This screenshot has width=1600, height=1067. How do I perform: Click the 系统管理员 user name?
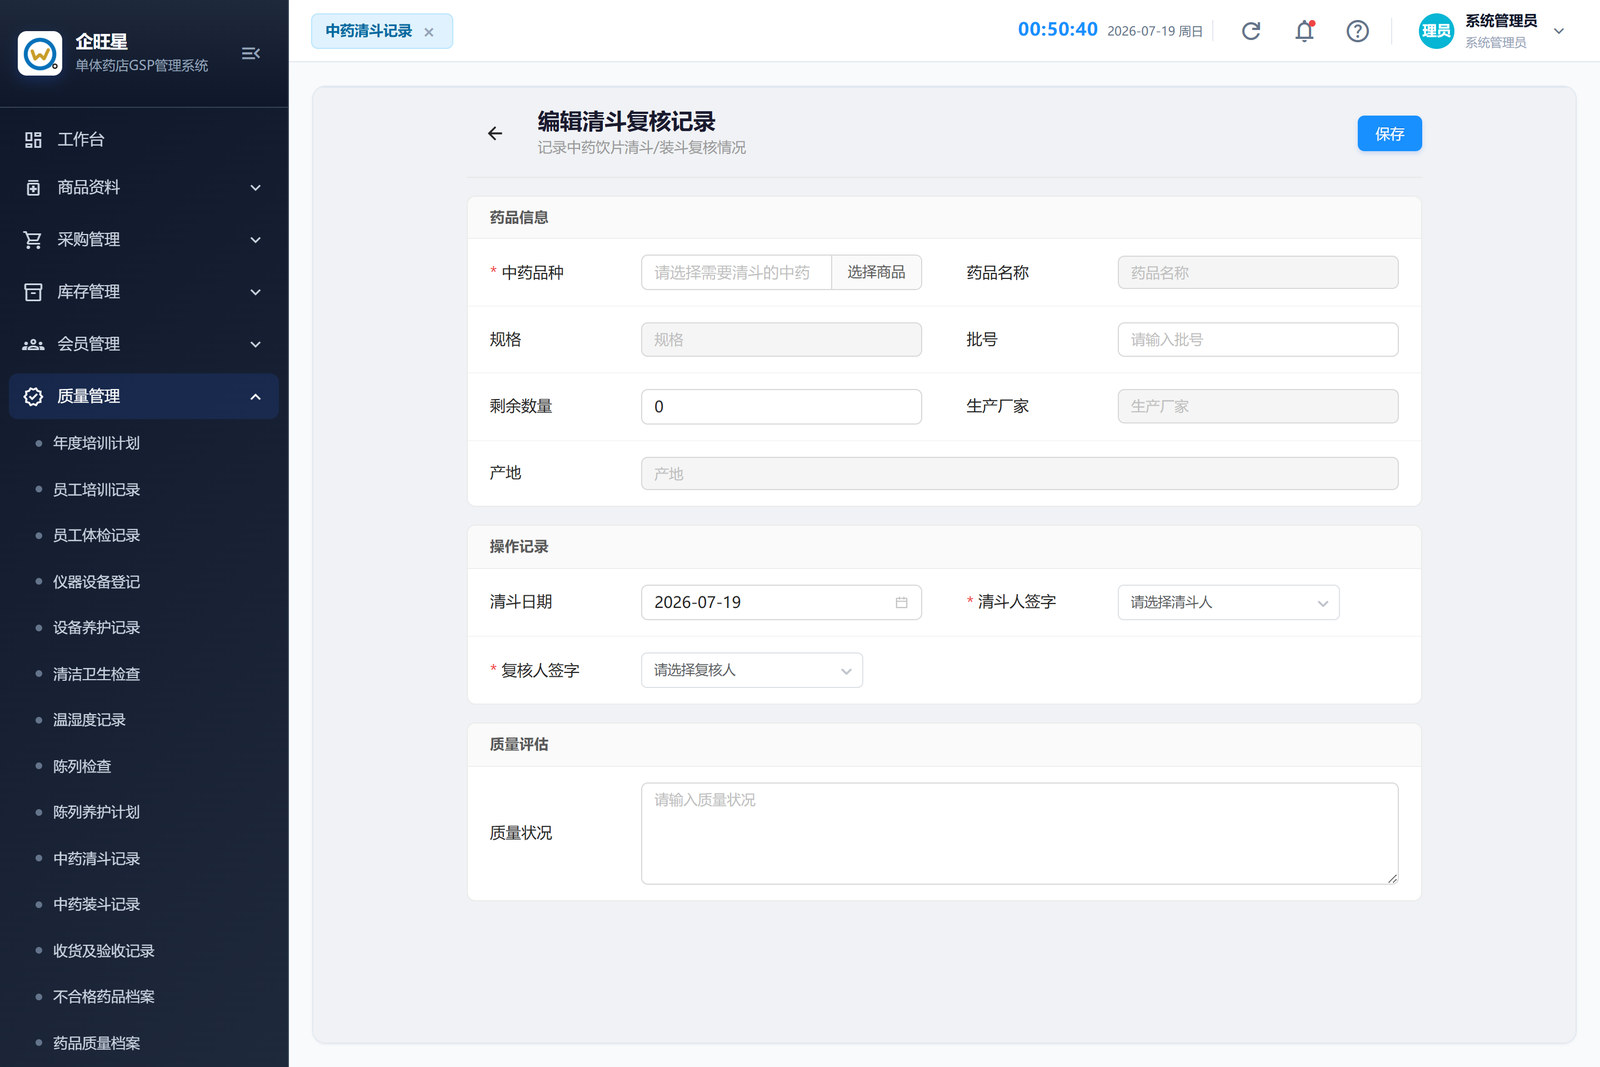[x=1501, y=21]
